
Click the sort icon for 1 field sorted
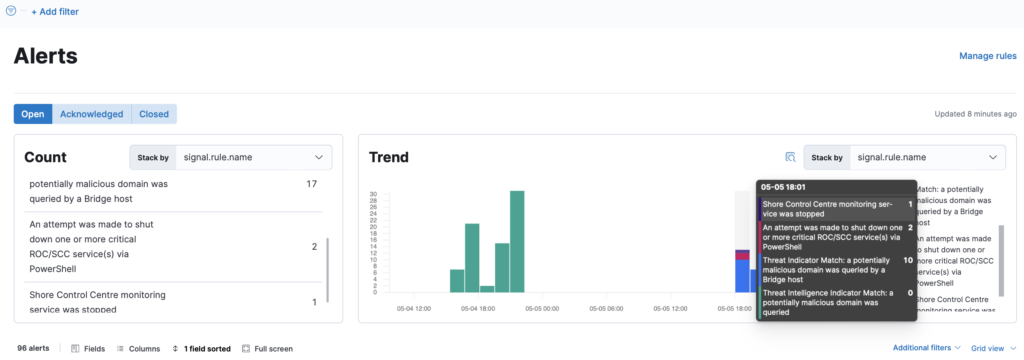[x=175, y=348]
